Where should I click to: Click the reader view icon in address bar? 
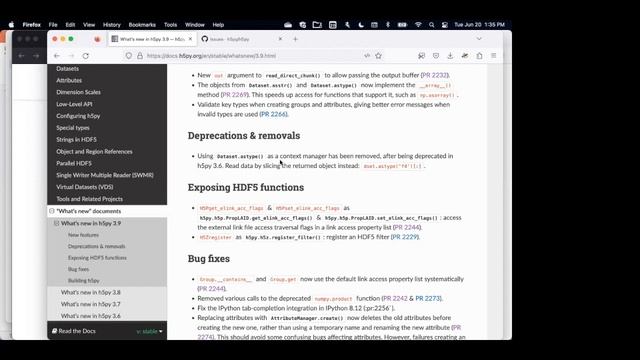[x=367, y=56]
